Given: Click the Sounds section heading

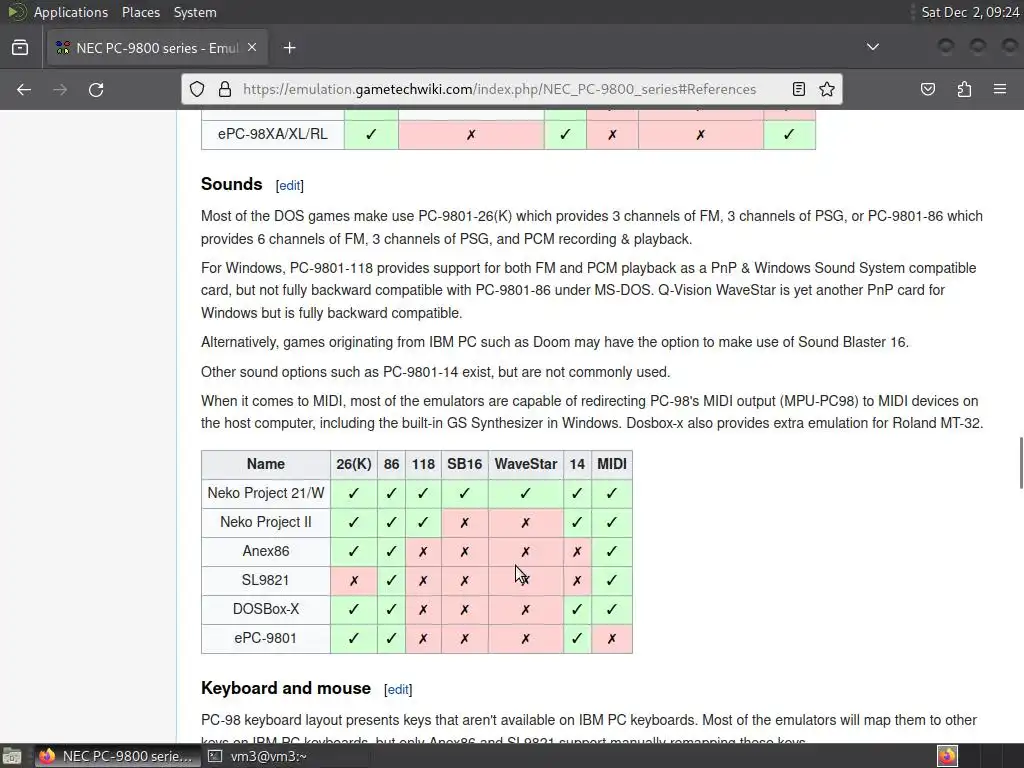Looking at the screenshot, I should click(x=232, y=184).
